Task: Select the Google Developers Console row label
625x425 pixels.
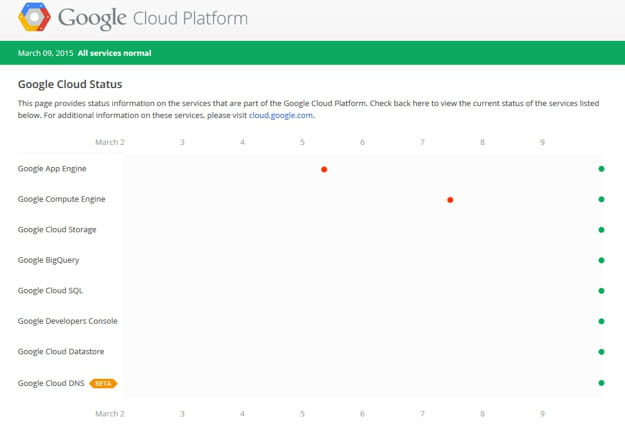Action: click(x=67, y=321)
